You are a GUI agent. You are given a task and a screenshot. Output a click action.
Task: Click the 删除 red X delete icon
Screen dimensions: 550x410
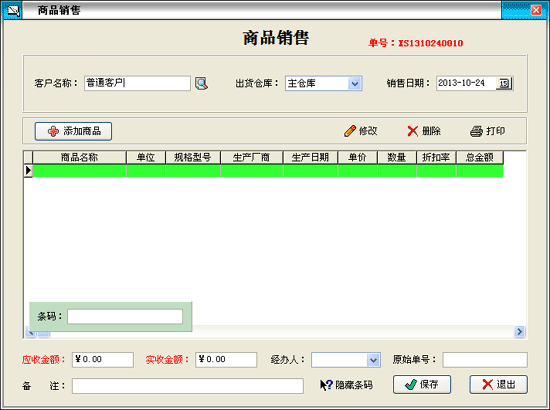click(x=412, y=131)
